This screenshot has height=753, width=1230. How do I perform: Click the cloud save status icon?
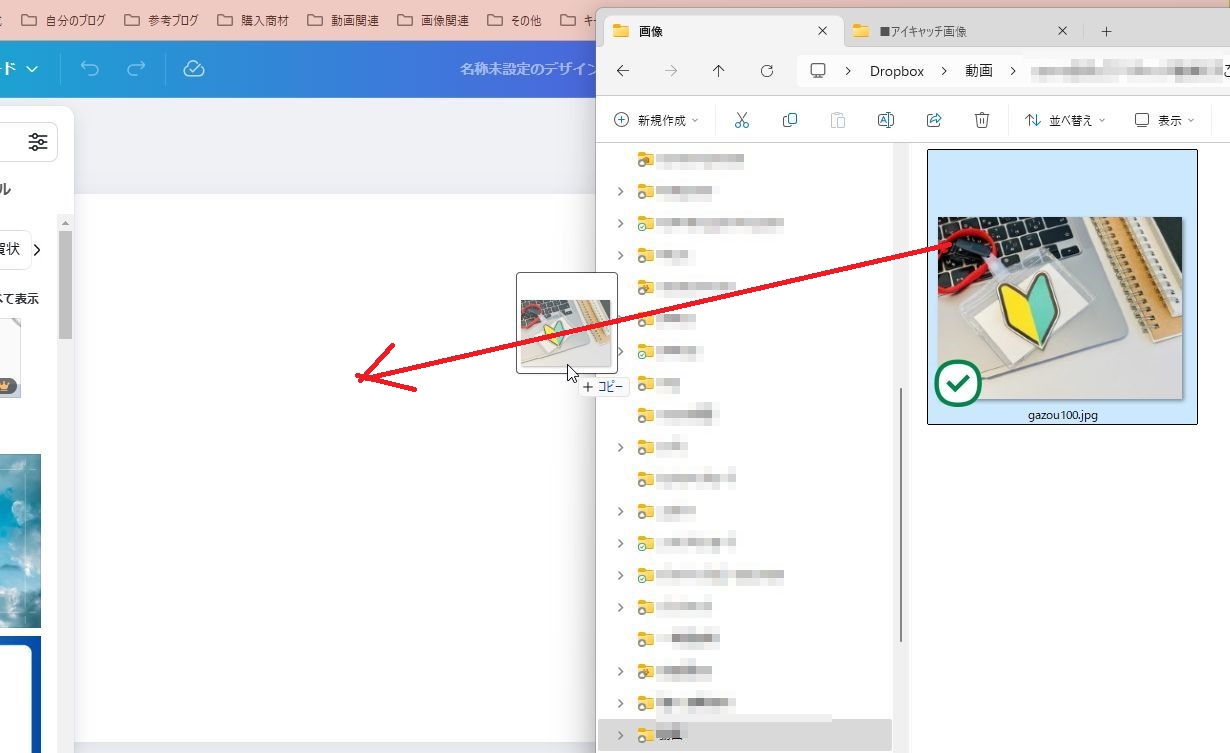[194, 69]
